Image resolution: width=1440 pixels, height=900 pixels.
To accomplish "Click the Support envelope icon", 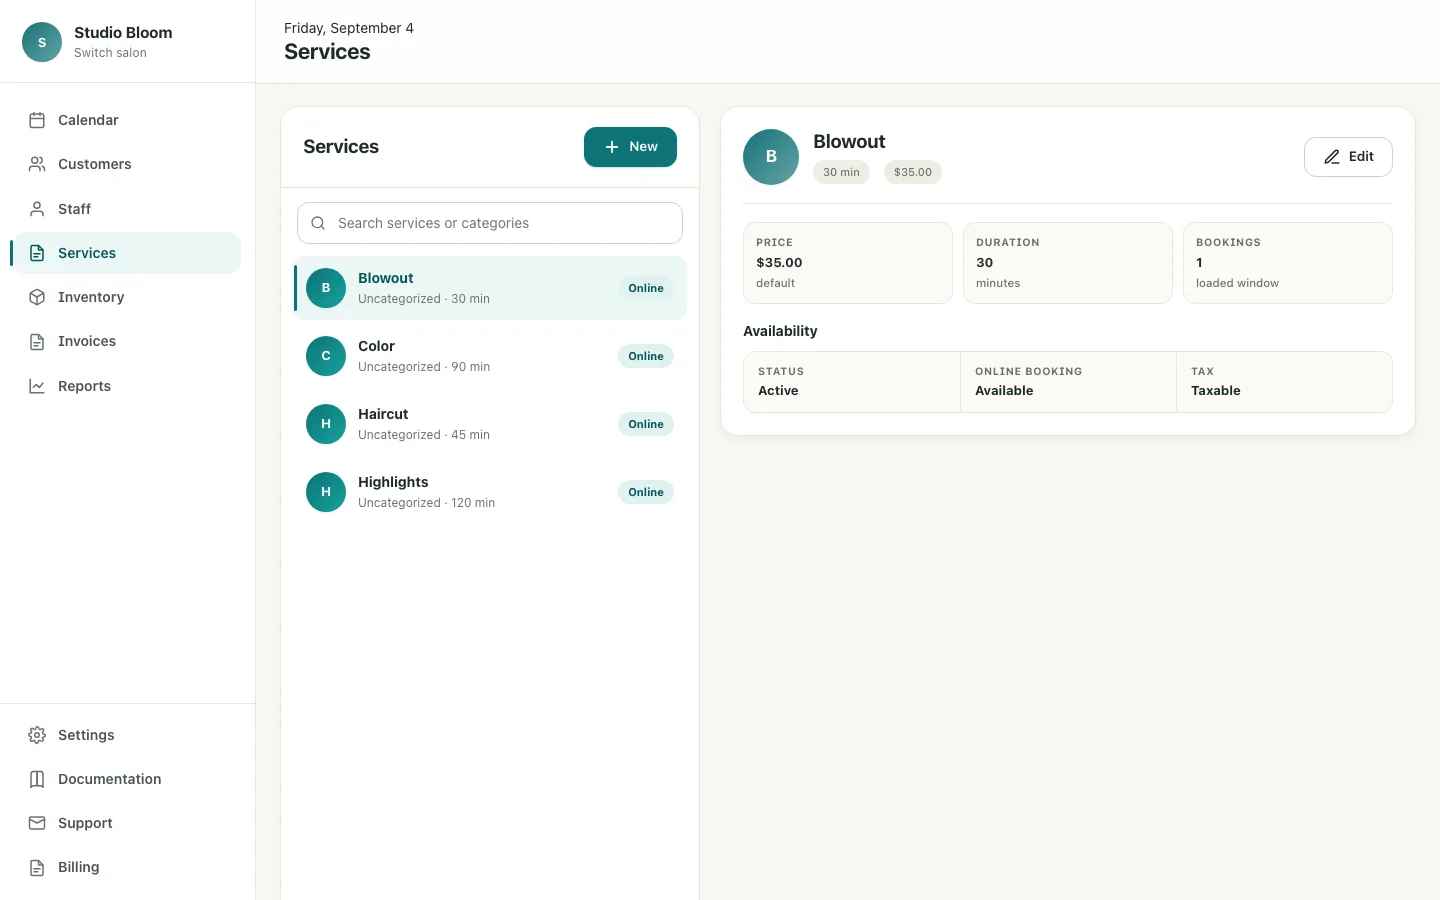I will click(x=37, y=823).
